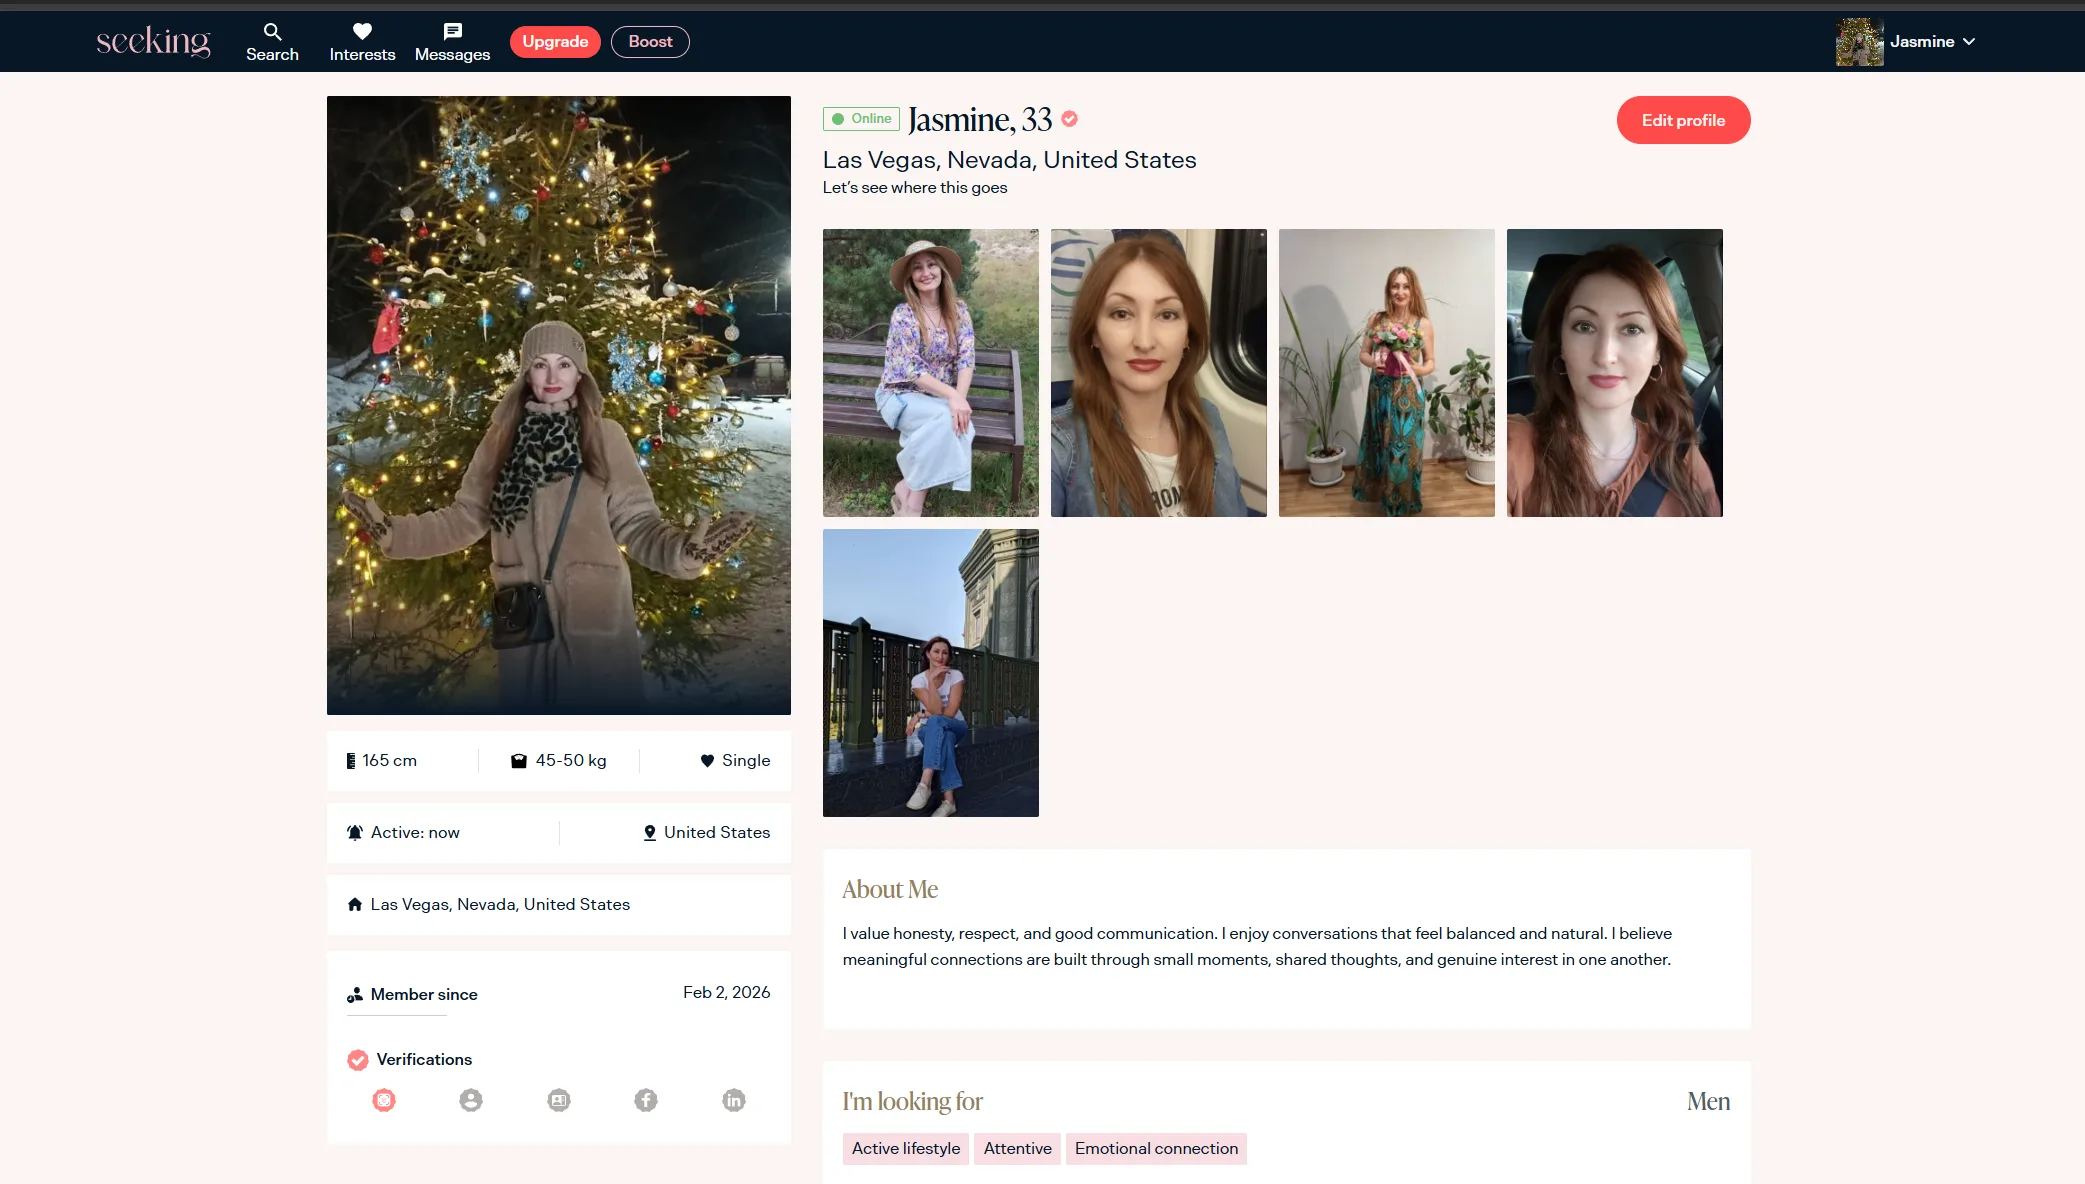Open the photo holding flower bouquet
Viewport: 2085px width, 1184px height.
click(1386, 372)
